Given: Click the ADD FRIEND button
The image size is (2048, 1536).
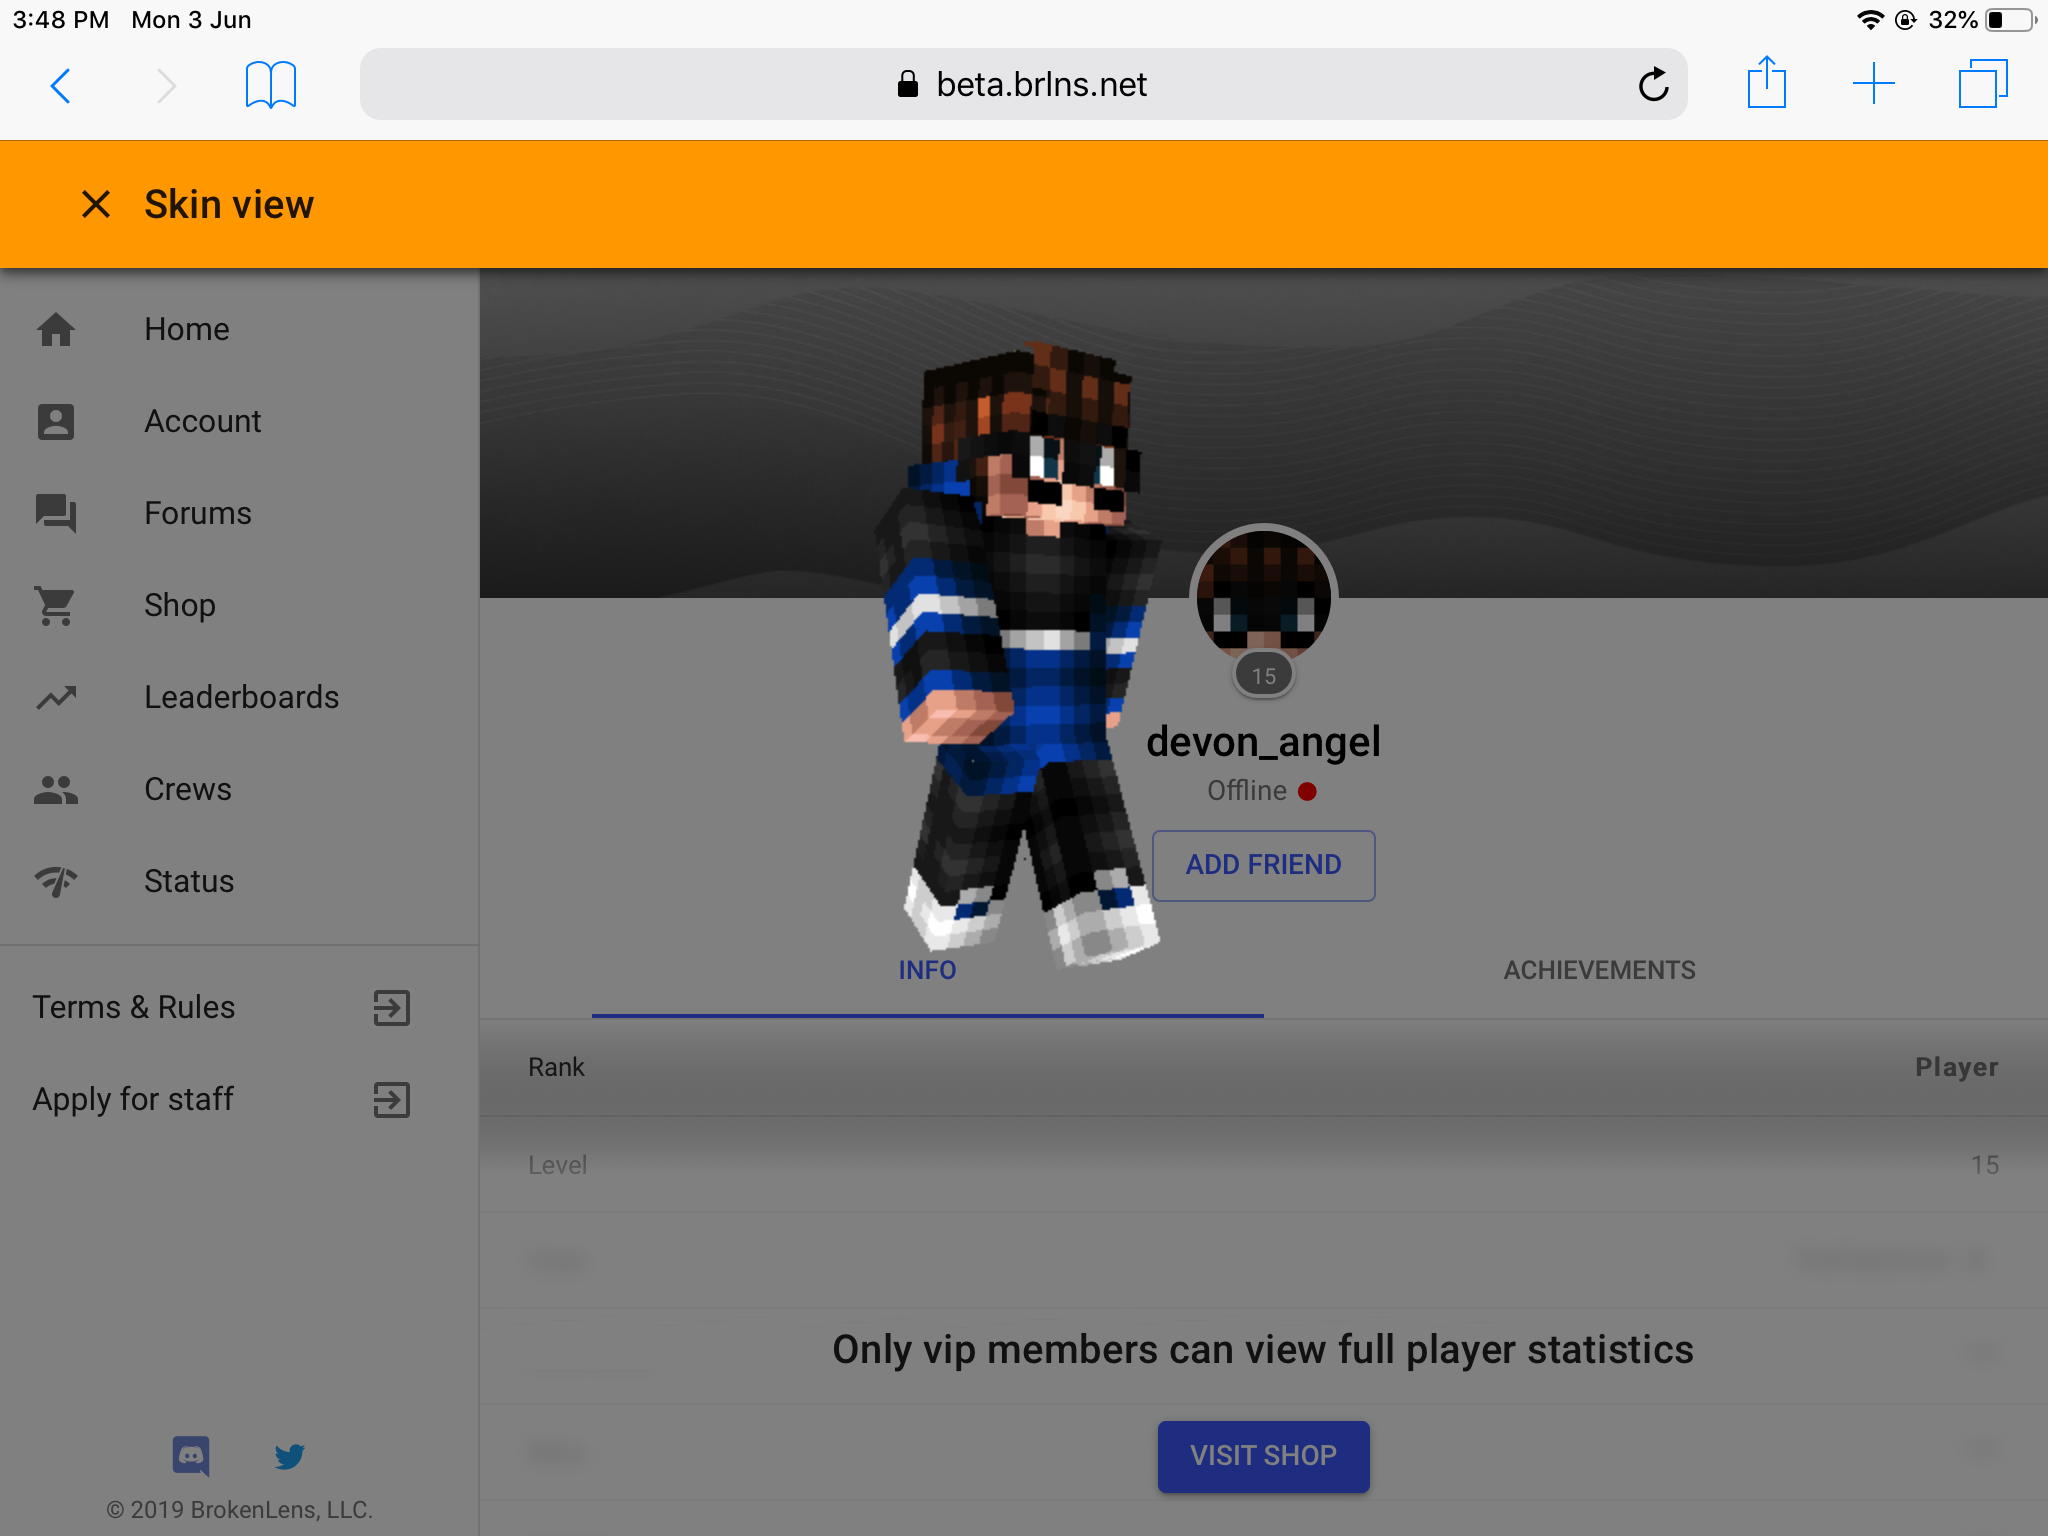Looking at the screenshot, I should (1263, 865).
